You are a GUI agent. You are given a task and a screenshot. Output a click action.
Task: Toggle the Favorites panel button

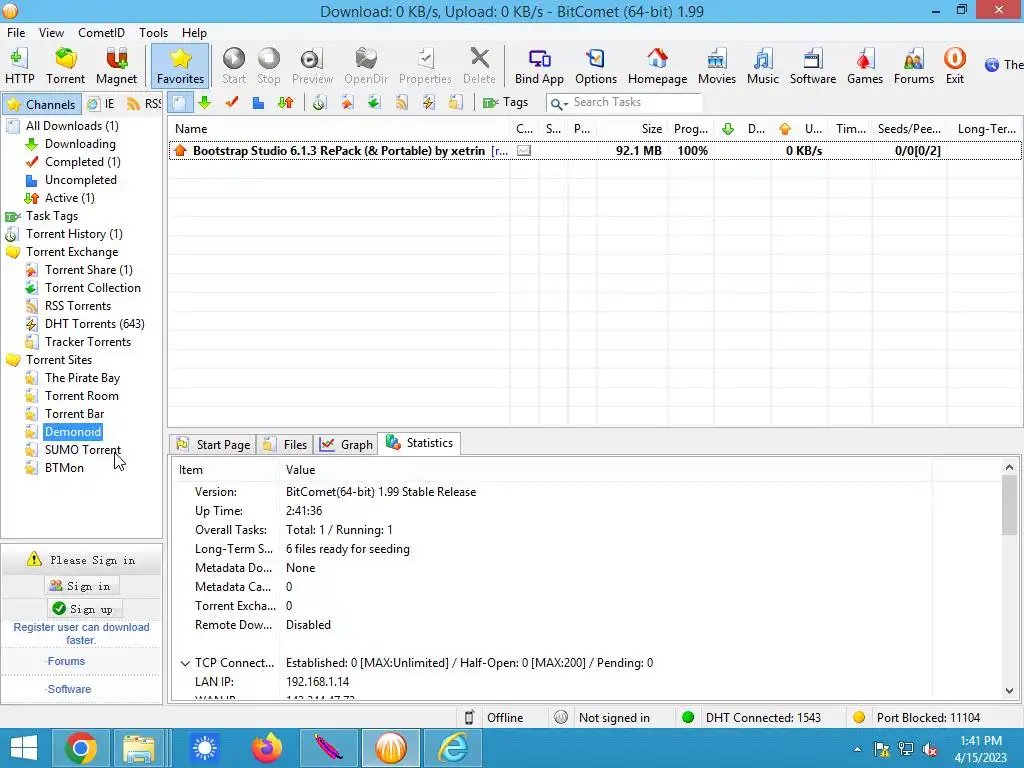(x=180, y=66)
